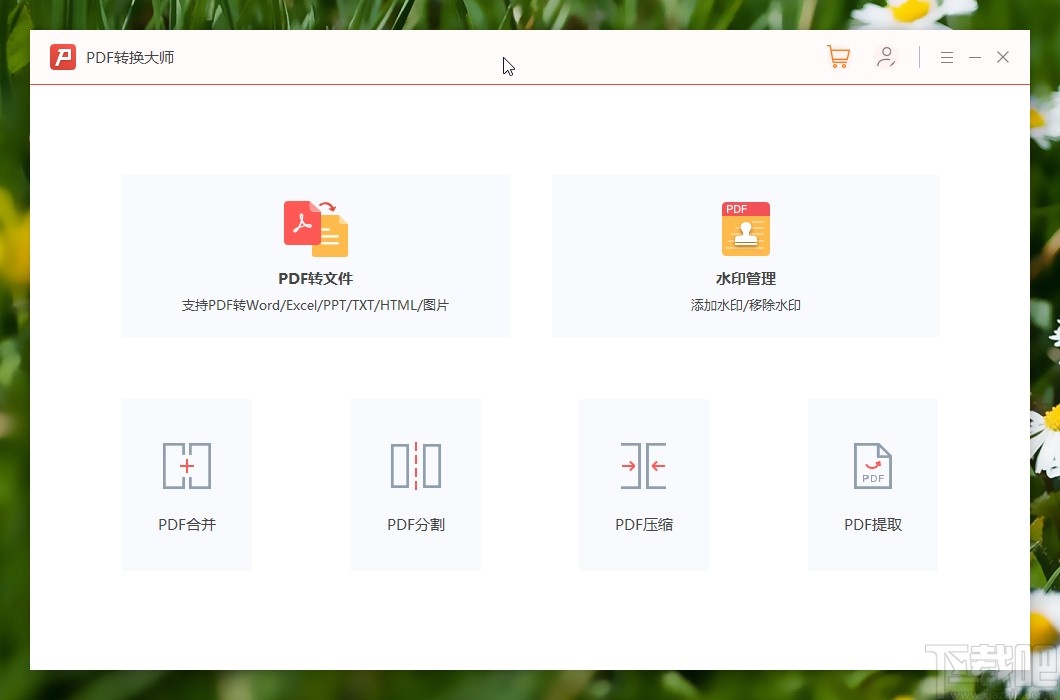Click the PDF分割 label
This screenshot has width=1060, height=700.
[x=415, y=523]
